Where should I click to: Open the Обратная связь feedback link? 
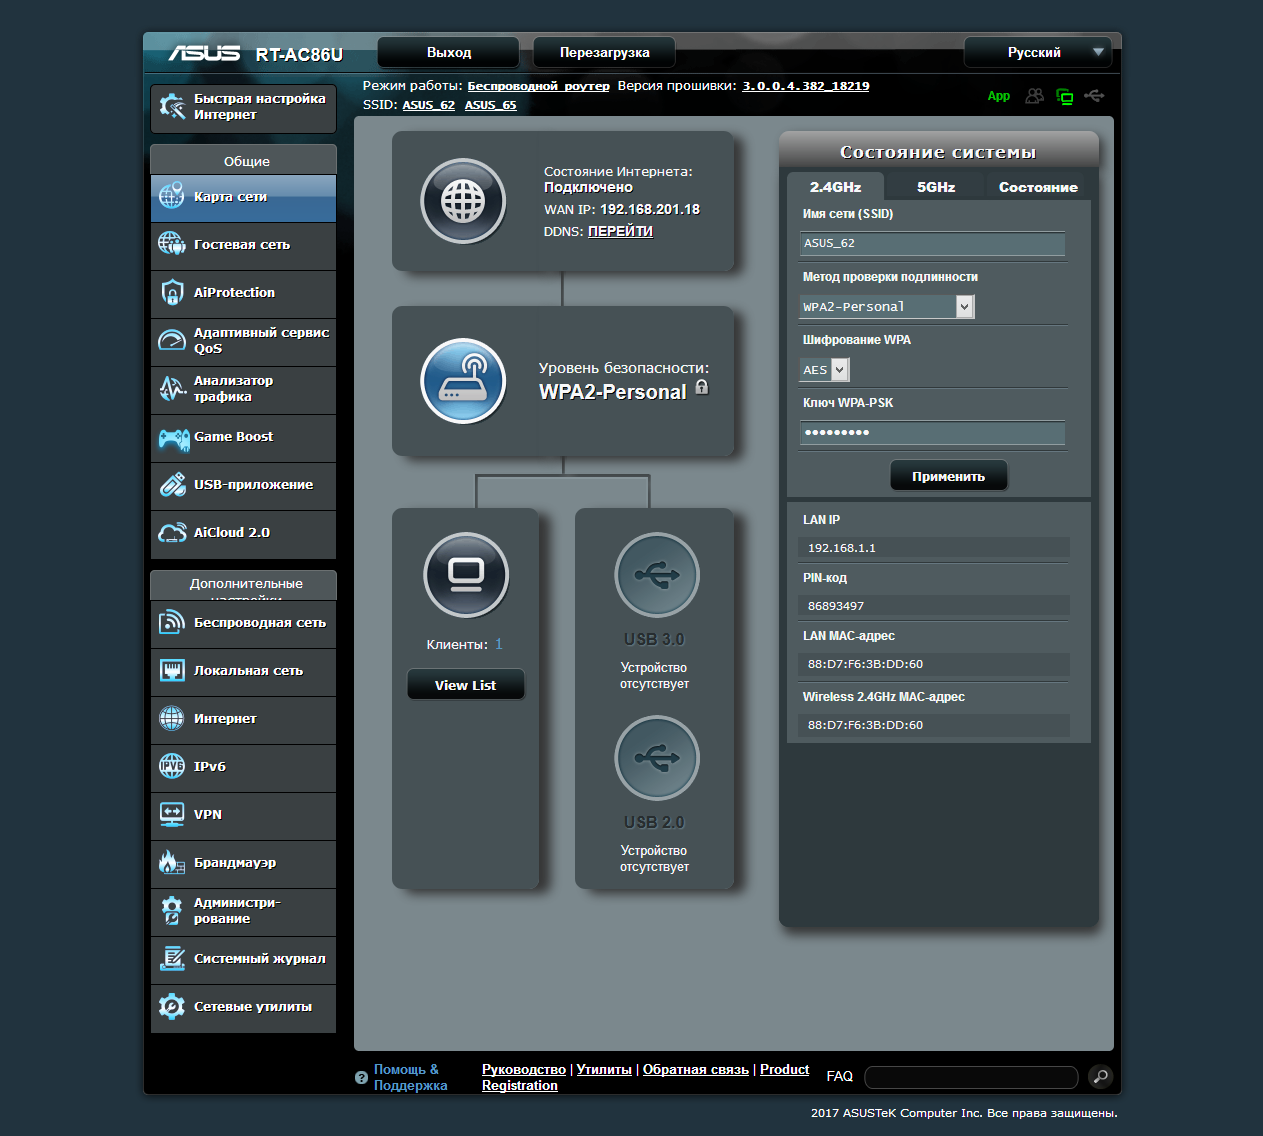[x=696, y=1070]
